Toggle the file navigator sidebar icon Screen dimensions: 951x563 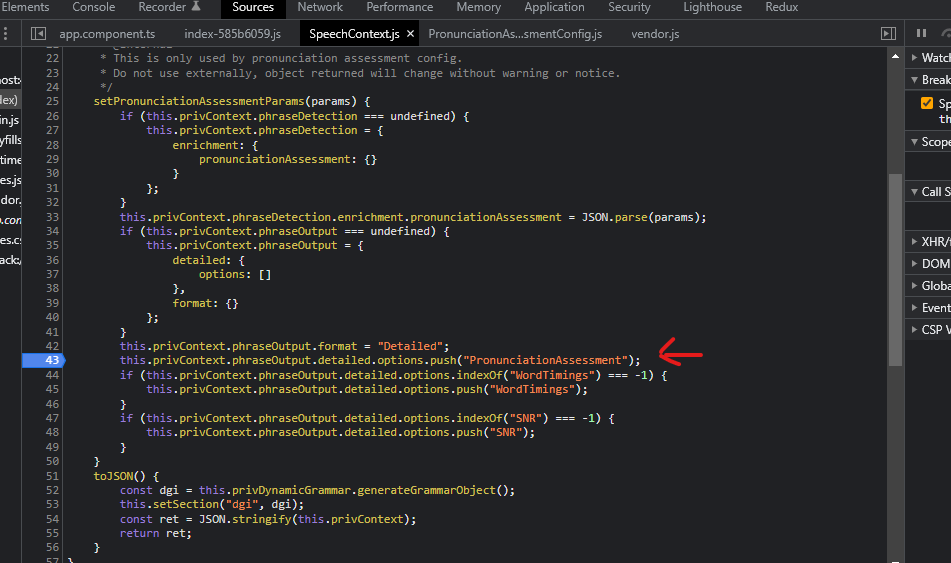click(x=38, y=33)
